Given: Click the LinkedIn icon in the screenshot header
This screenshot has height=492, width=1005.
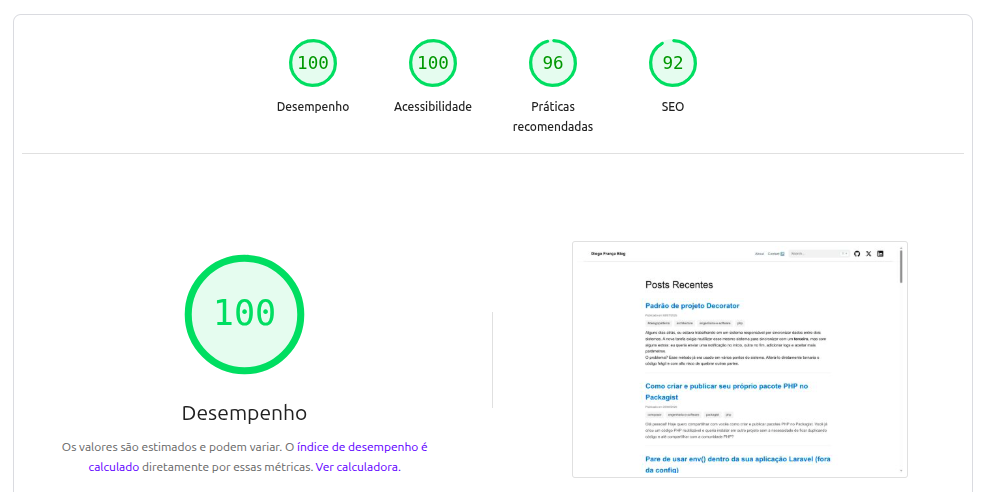Looking at the screenshot, I should pyautogui.click(x=880, y=254).
